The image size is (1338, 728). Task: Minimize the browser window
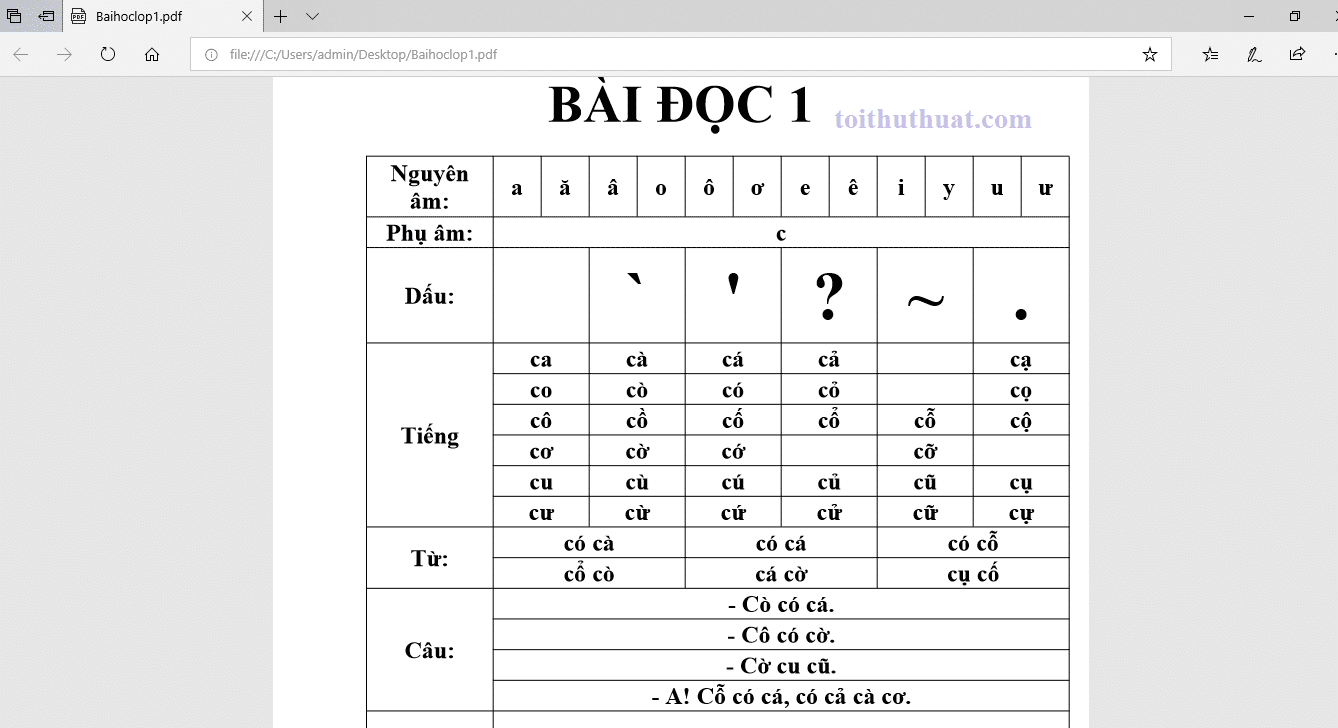point(1248,16)
